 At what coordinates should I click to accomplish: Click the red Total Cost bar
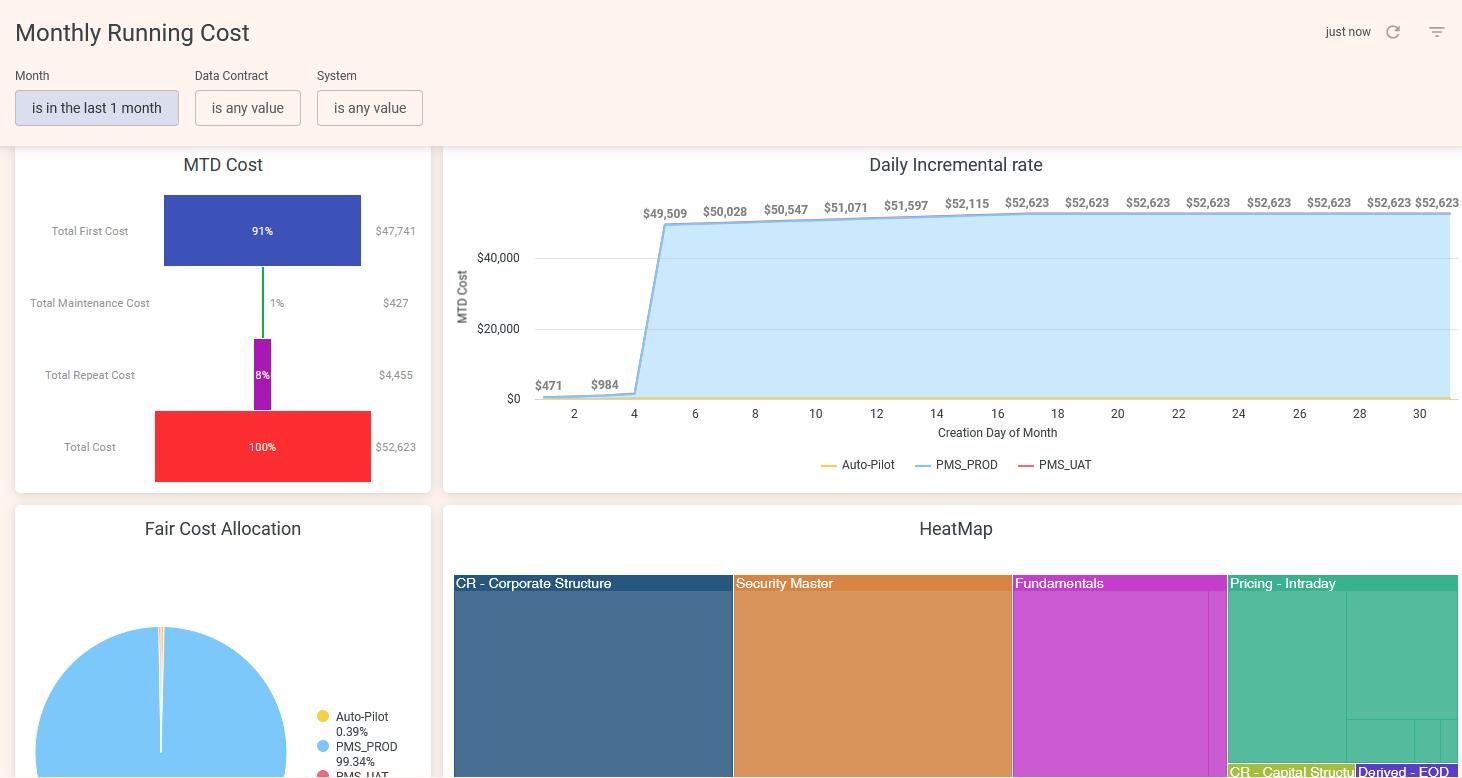coord(262,447)
